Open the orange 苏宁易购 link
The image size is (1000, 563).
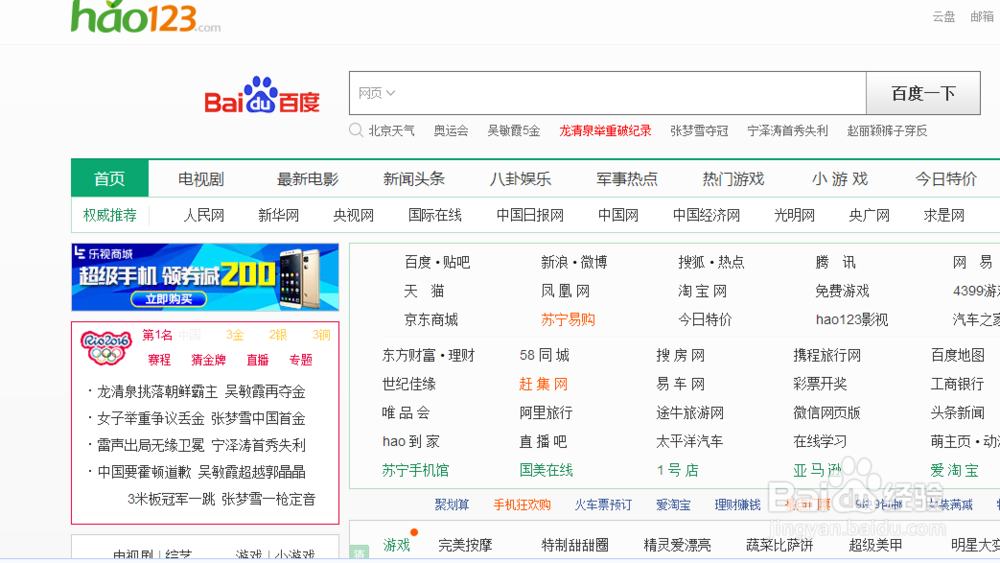point(568,320)
